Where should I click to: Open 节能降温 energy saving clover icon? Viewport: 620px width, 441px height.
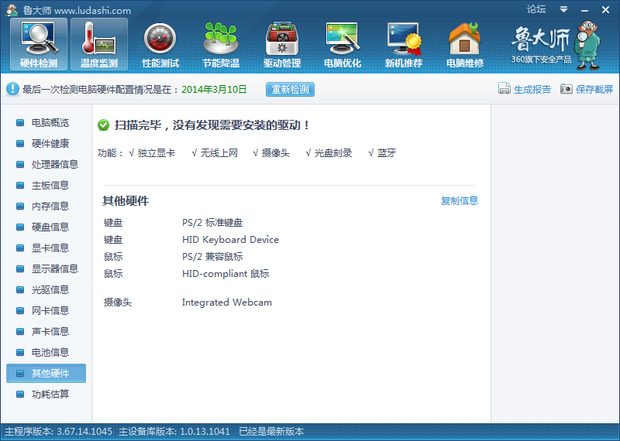pyautogui.click(x=221, y=44)
